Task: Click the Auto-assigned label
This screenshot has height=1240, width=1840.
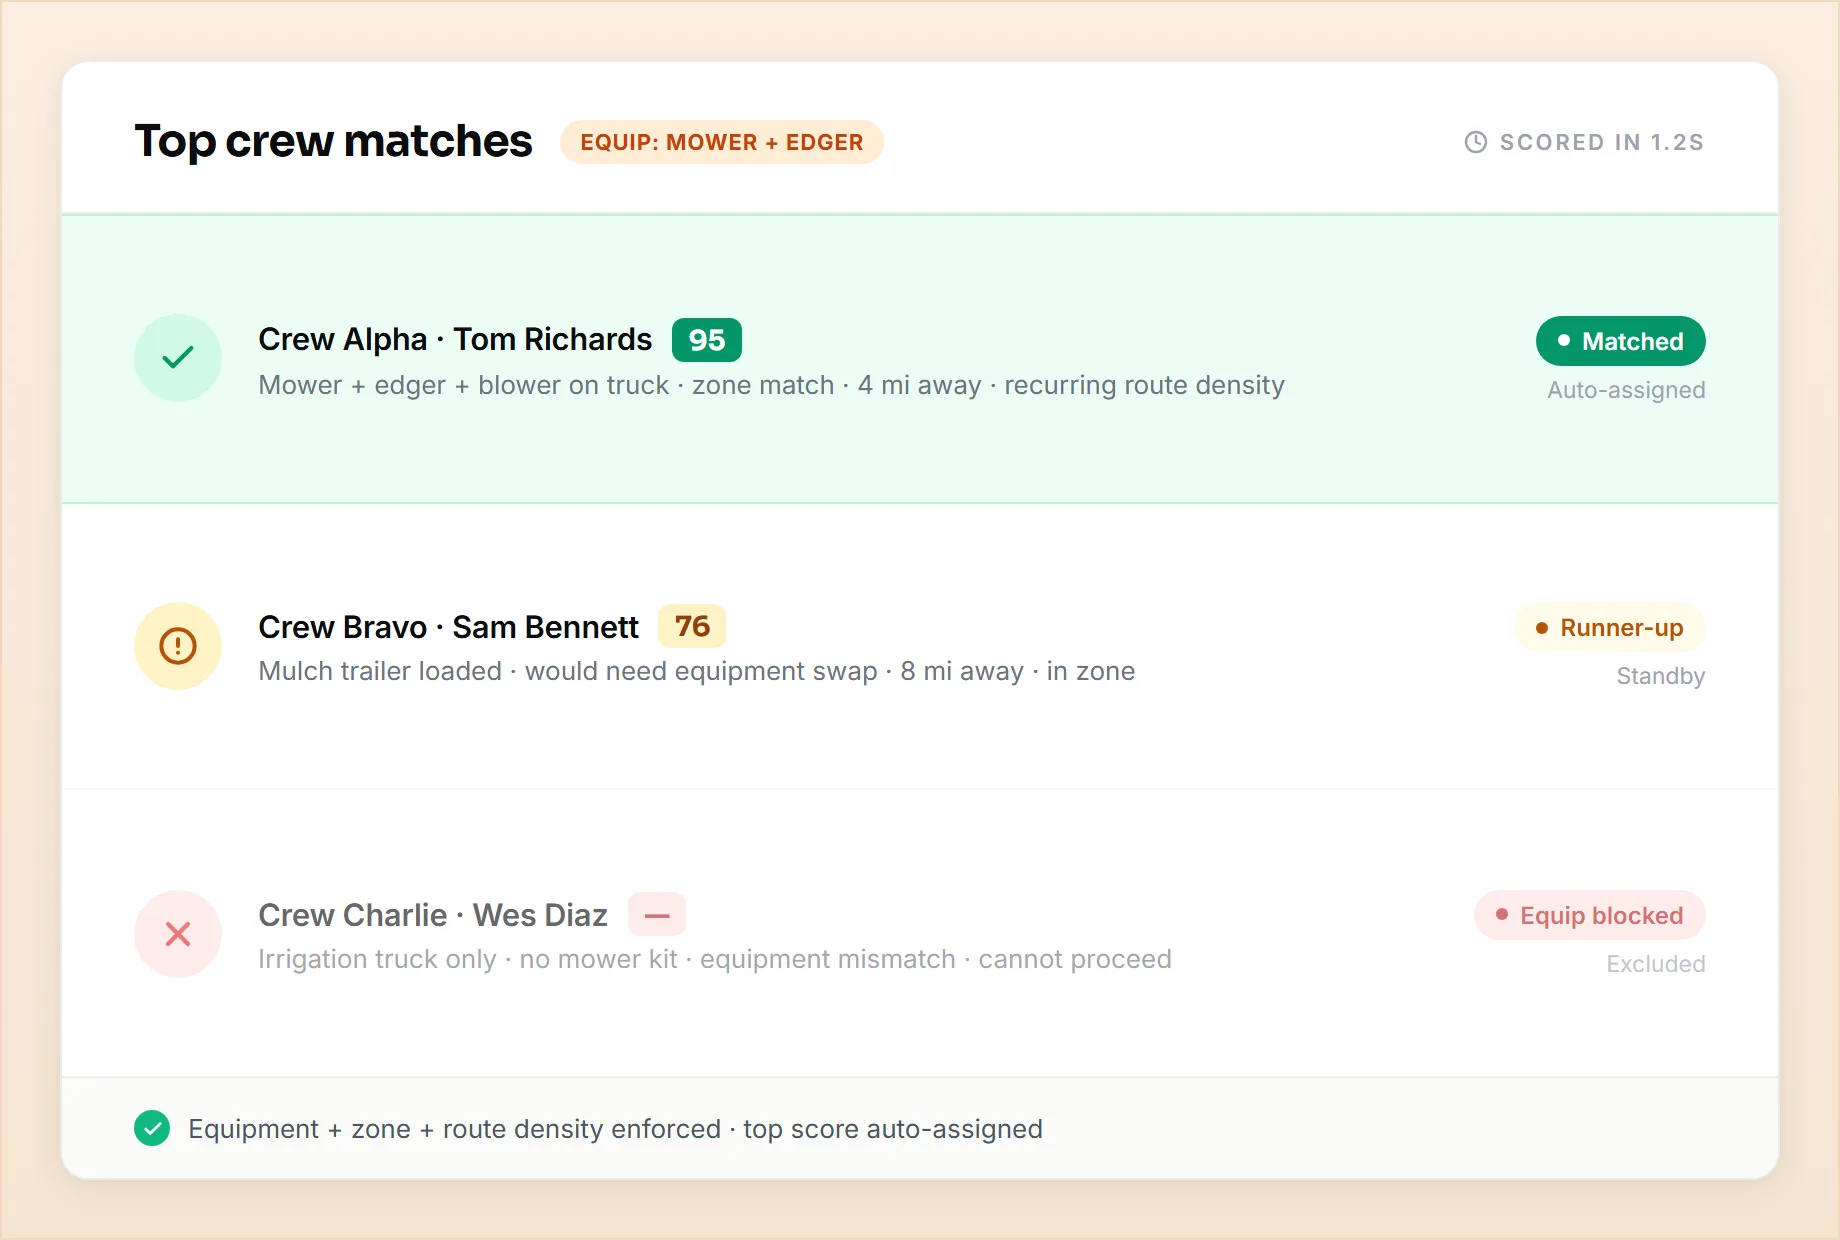Action: point(1626,390)
